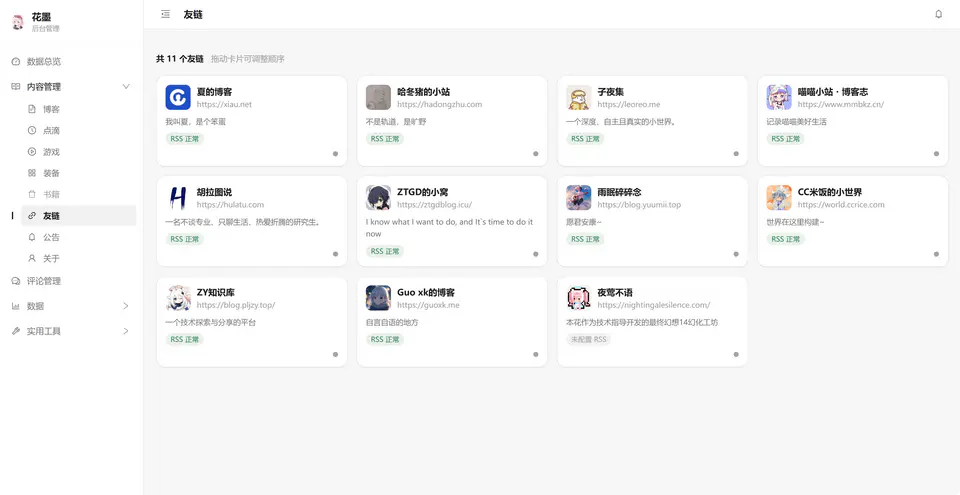The height and width of the screenshot is (495, 960).
Task: Click the 内容管理 book icon
Action: point(16,87)
